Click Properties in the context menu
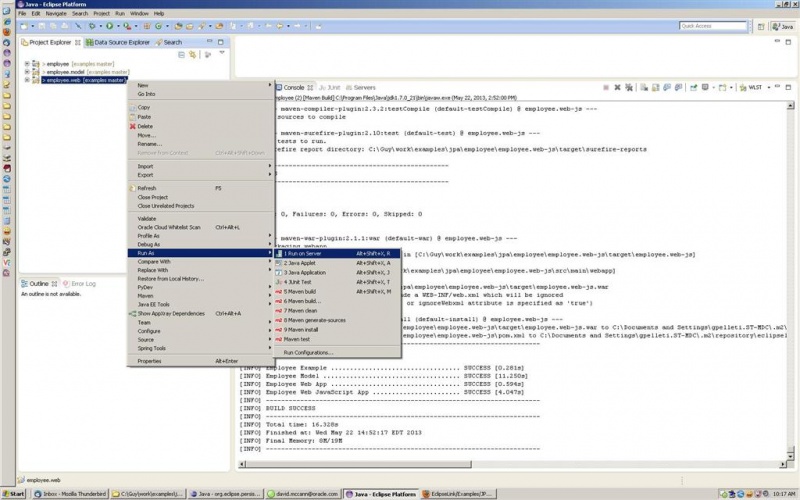This screenshot has width=800, height=500. click(201, 361)
